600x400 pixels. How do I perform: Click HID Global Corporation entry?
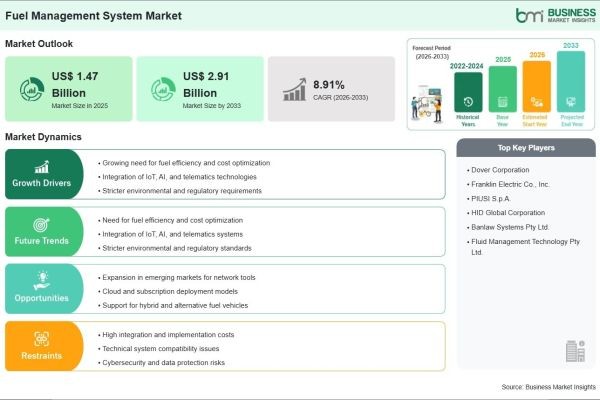tap(506, 212)
